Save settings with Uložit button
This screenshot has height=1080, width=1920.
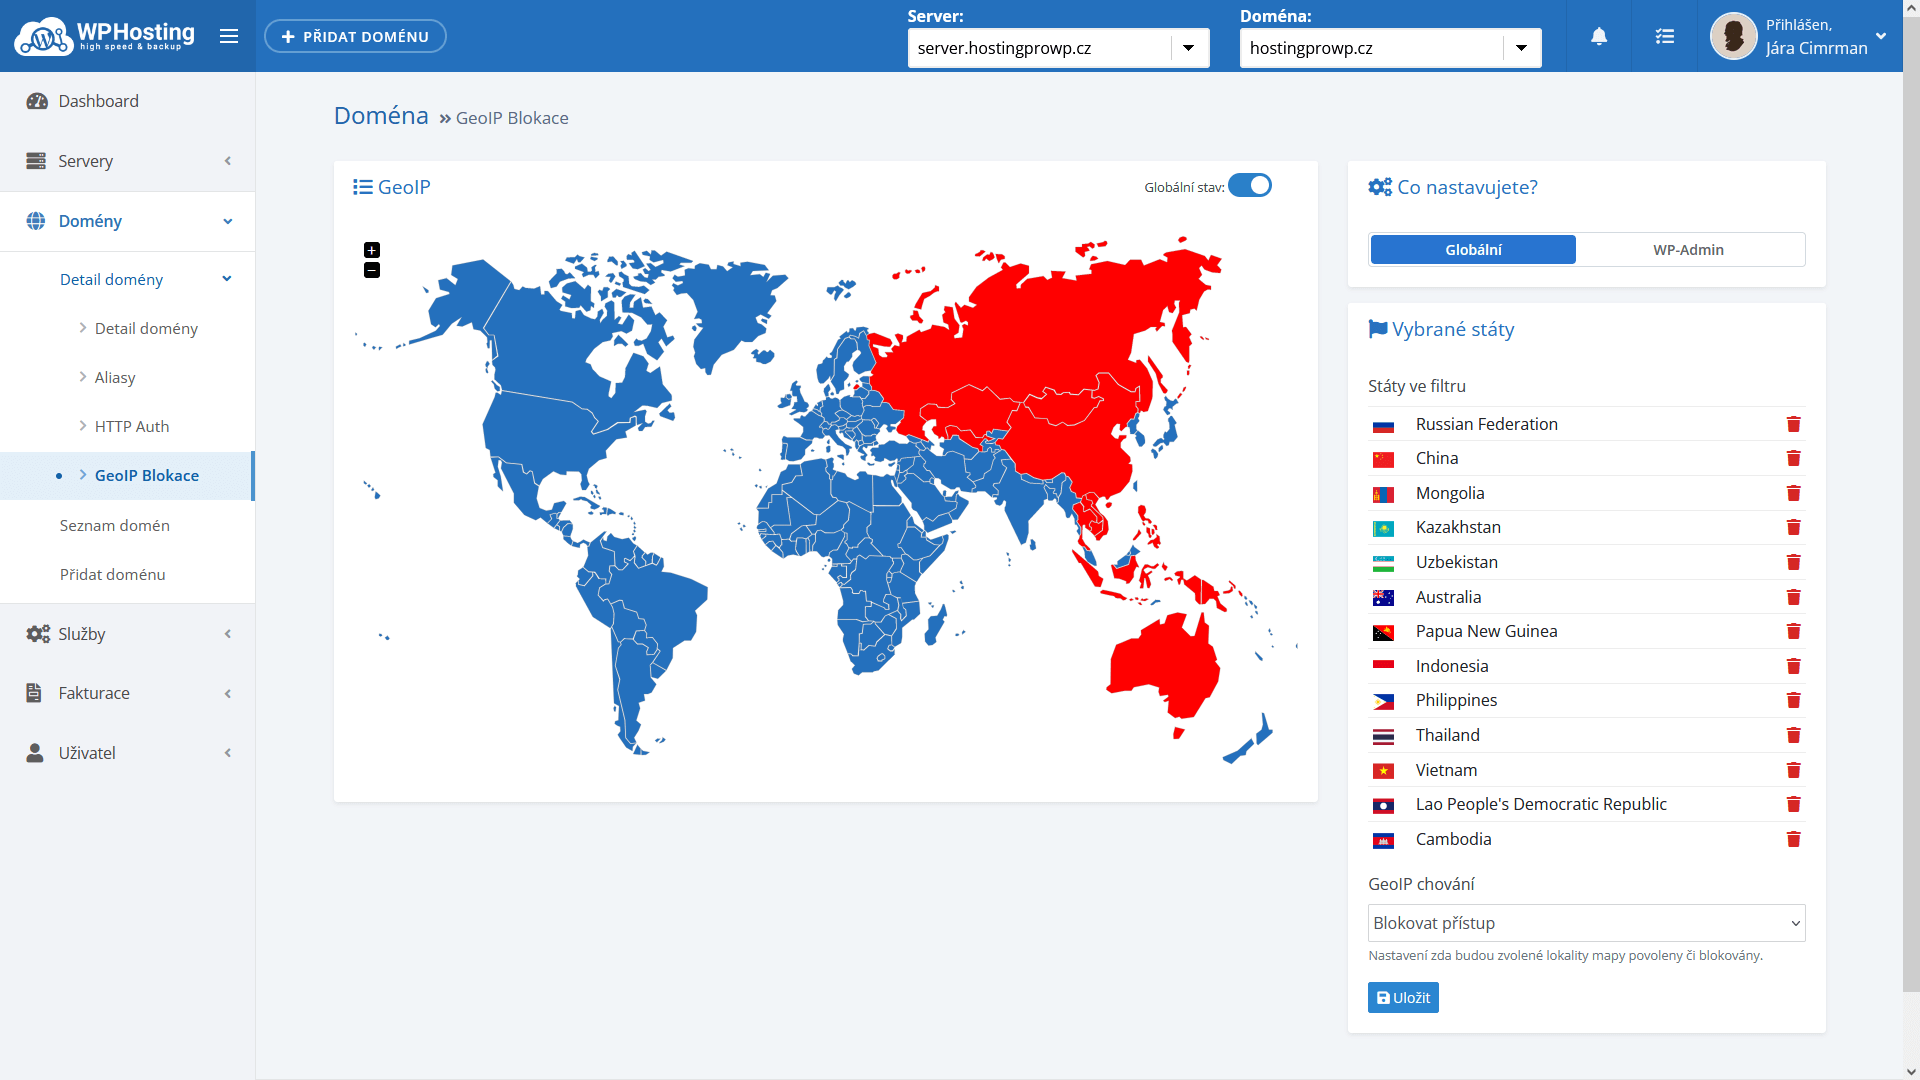click(x=1403, y=998)
